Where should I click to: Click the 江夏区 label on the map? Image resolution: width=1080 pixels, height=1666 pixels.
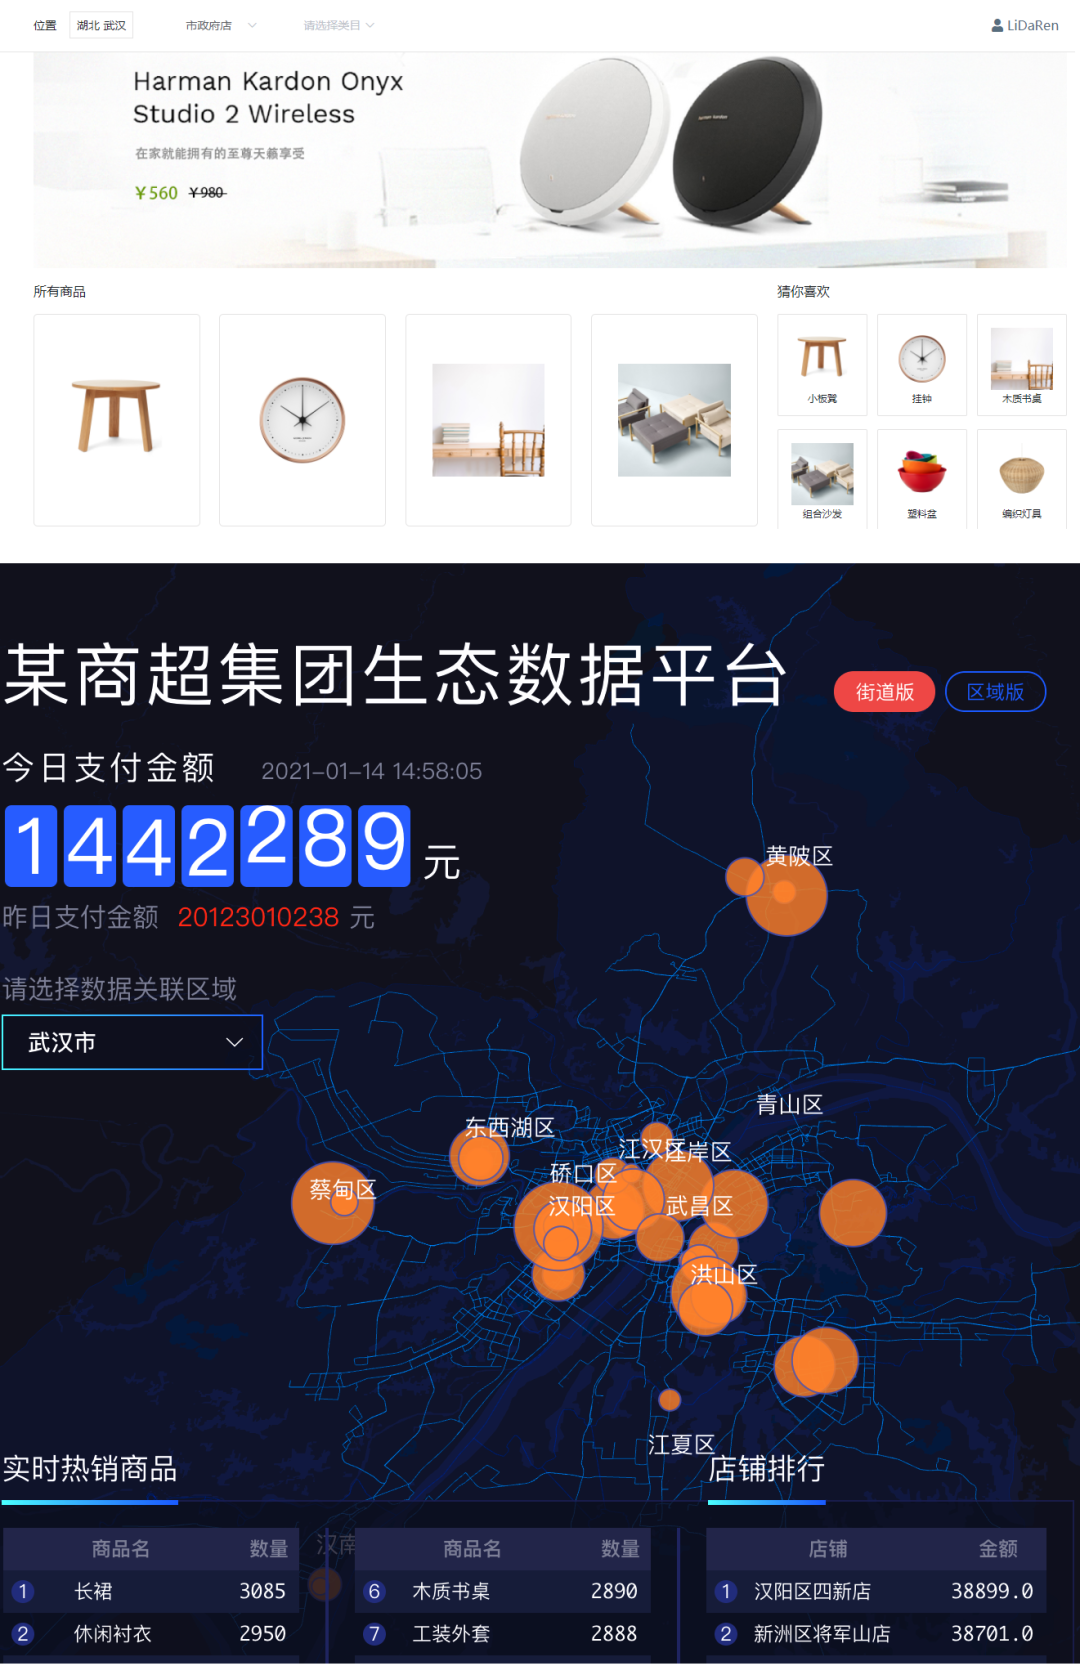[681, 1444]
